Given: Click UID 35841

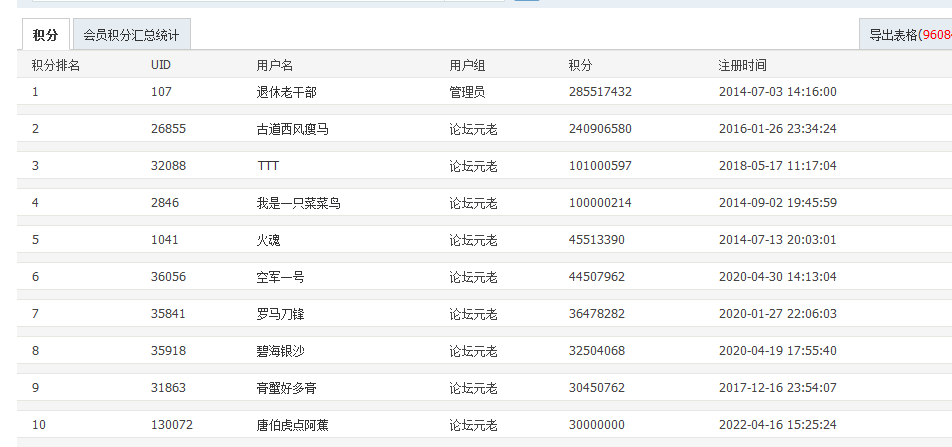Looking at the screenshot, I should point(169,314).
